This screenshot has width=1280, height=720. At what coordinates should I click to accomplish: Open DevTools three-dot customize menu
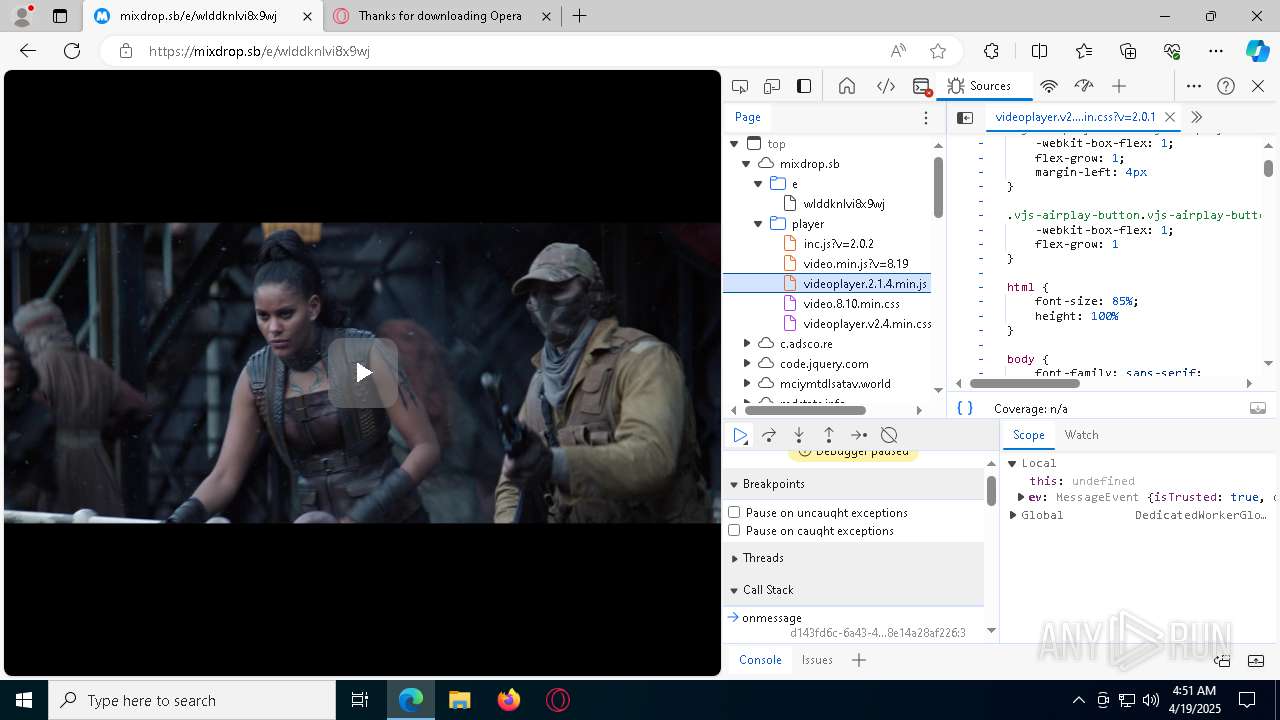(1194, 86)
